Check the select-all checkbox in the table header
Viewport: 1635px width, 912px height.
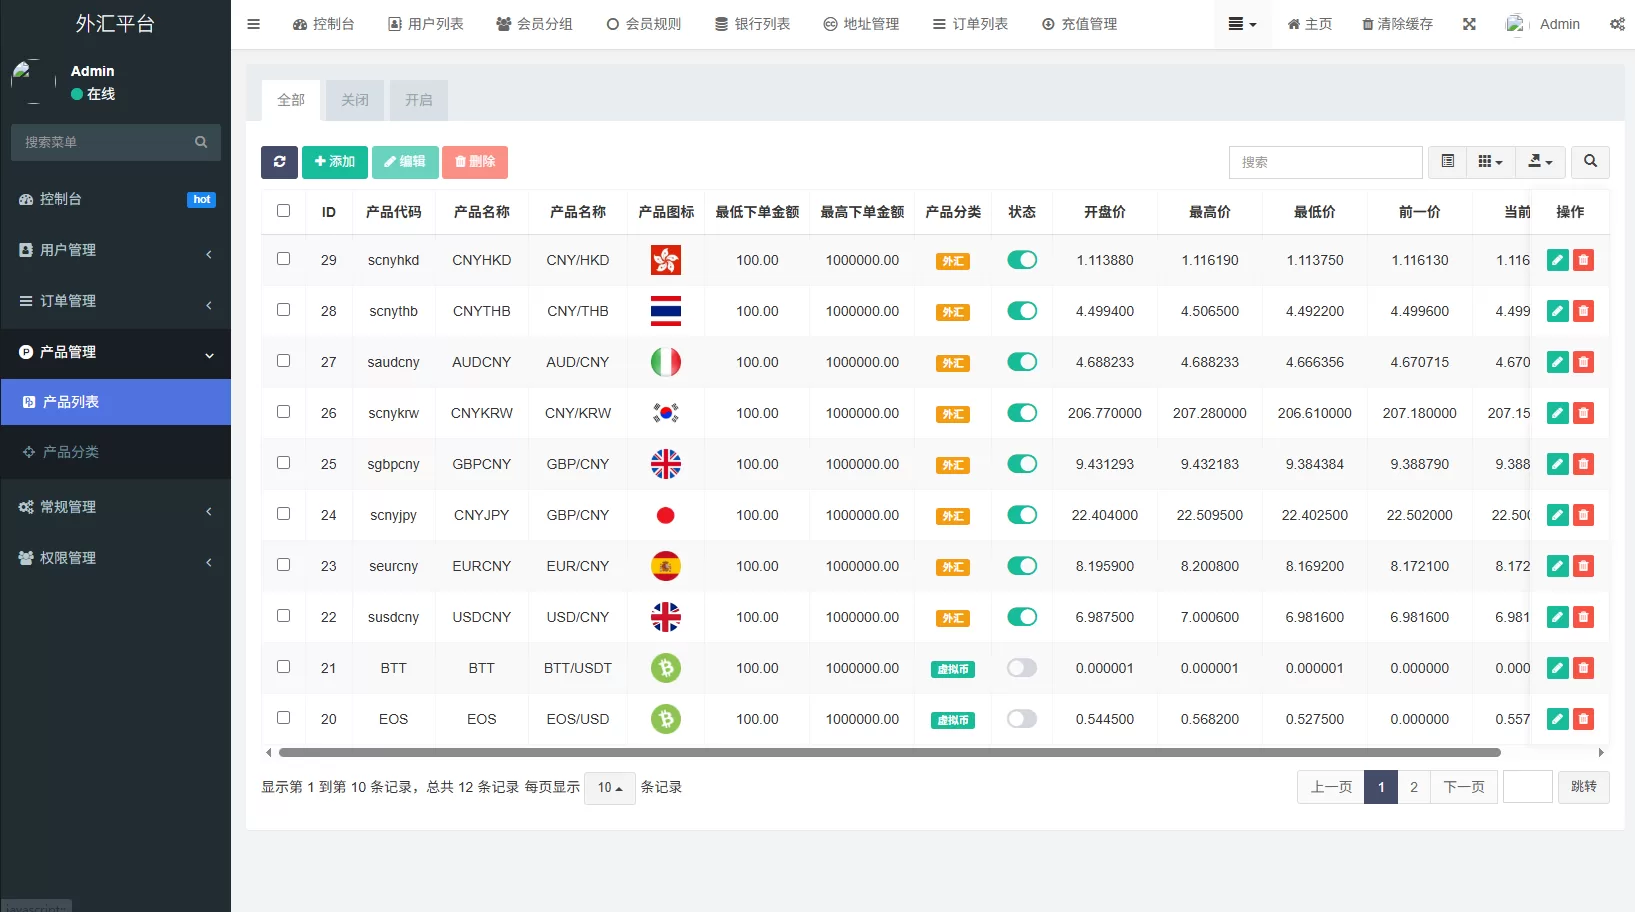coord(284,211)
